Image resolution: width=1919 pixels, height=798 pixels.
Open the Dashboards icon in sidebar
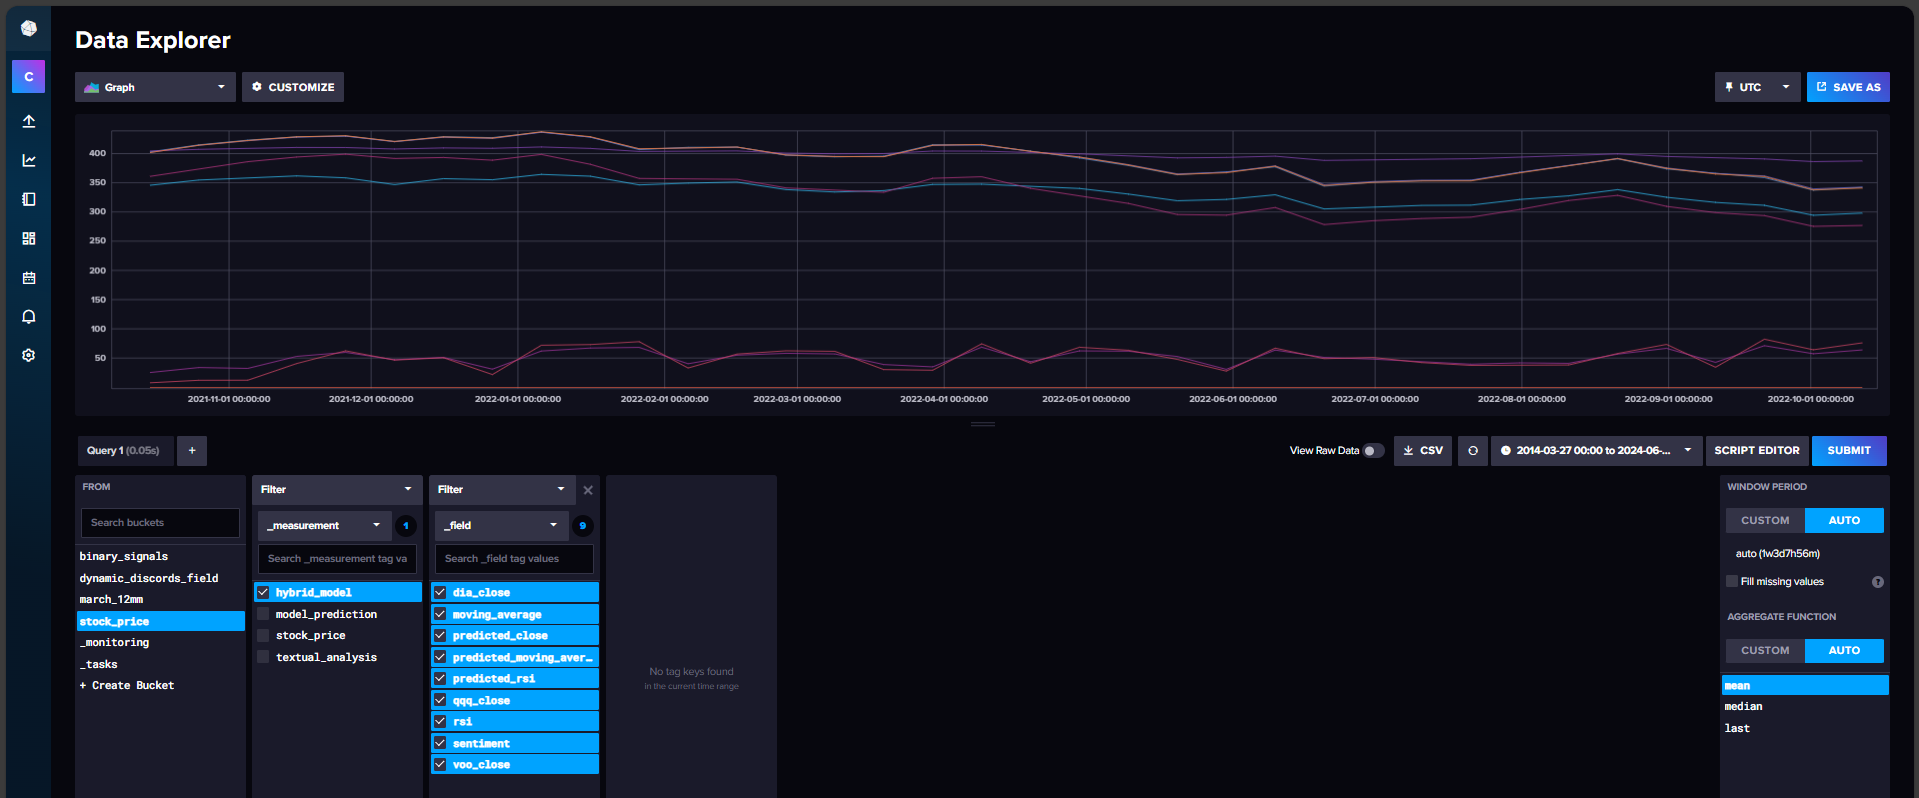click(x=29, y=238)
